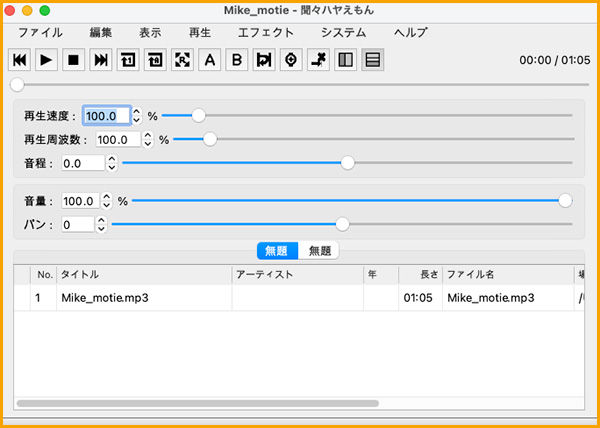Open the ヘルプ menu
This screenshot has width=600, height=428.
click(x=410, y=33)
